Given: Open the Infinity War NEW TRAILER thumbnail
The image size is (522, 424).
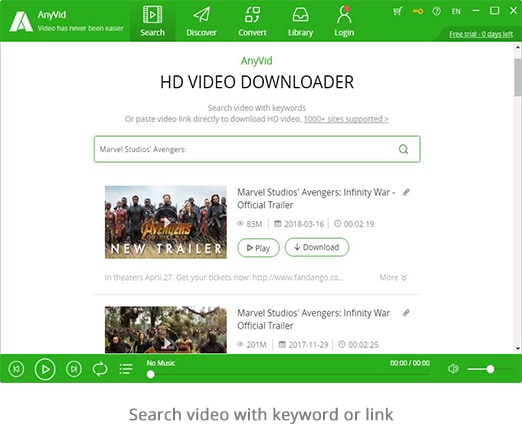Looking at the screenshot, I should [166, 222].
